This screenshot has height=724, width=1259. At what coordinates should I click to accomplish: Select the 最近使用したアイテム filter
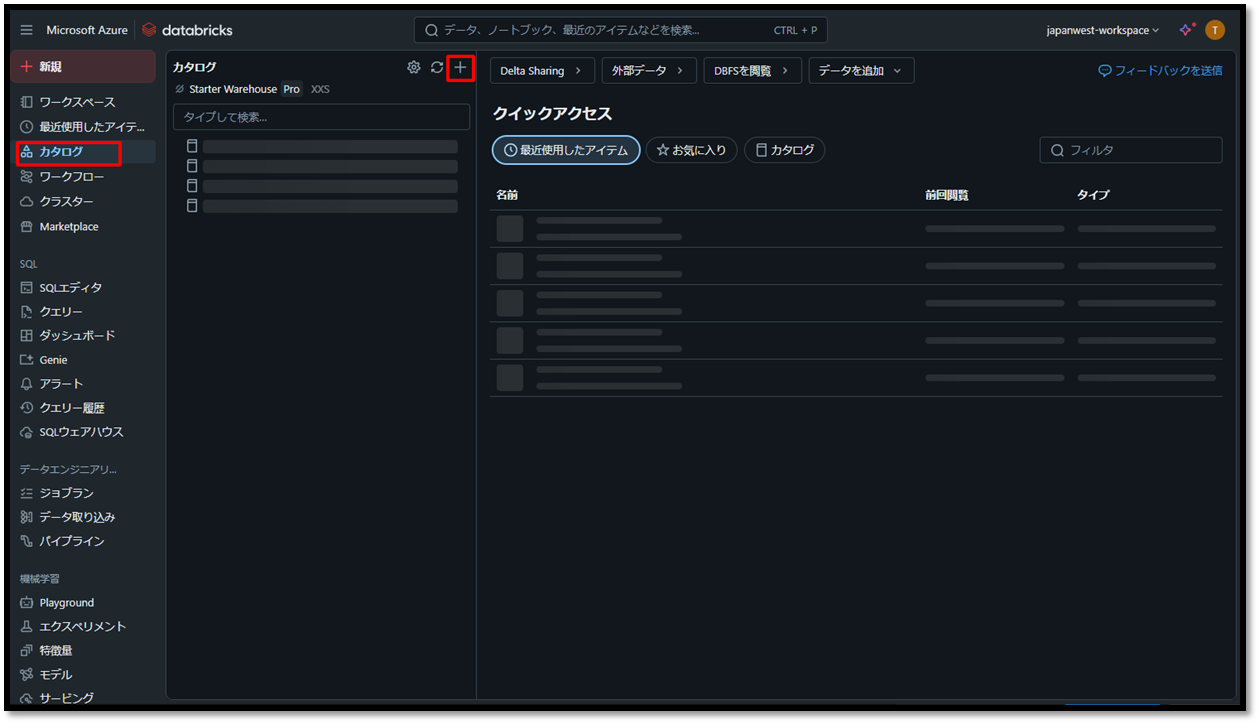pos(566,150)
